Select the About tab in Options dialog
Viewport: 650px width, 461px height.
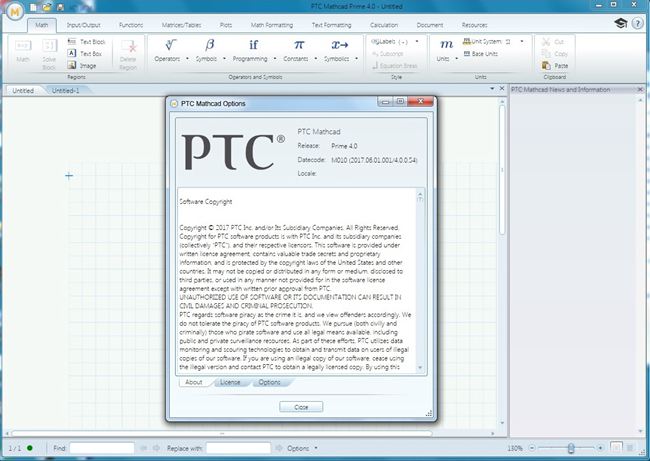(194, 382)
